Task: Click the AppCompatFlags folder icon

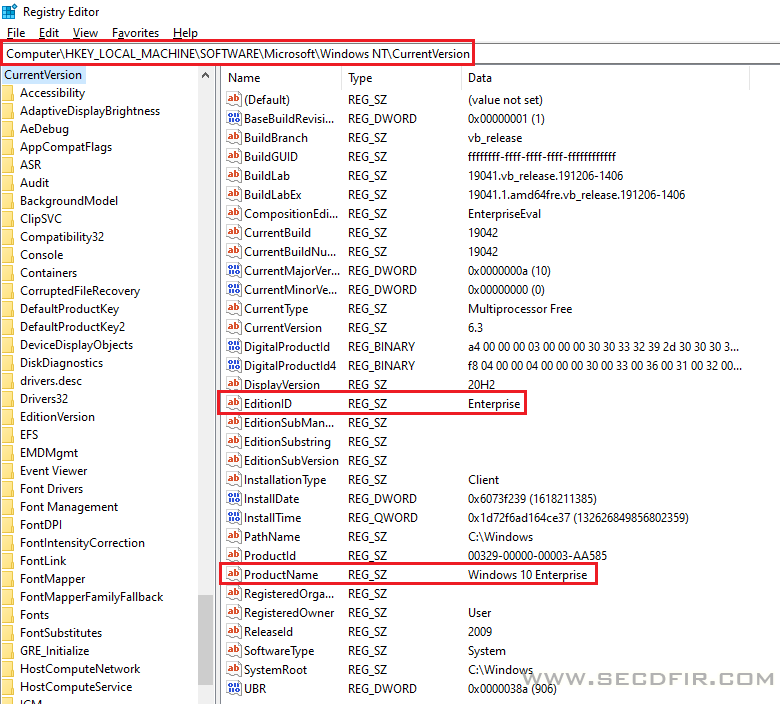Action: [8, 147]
